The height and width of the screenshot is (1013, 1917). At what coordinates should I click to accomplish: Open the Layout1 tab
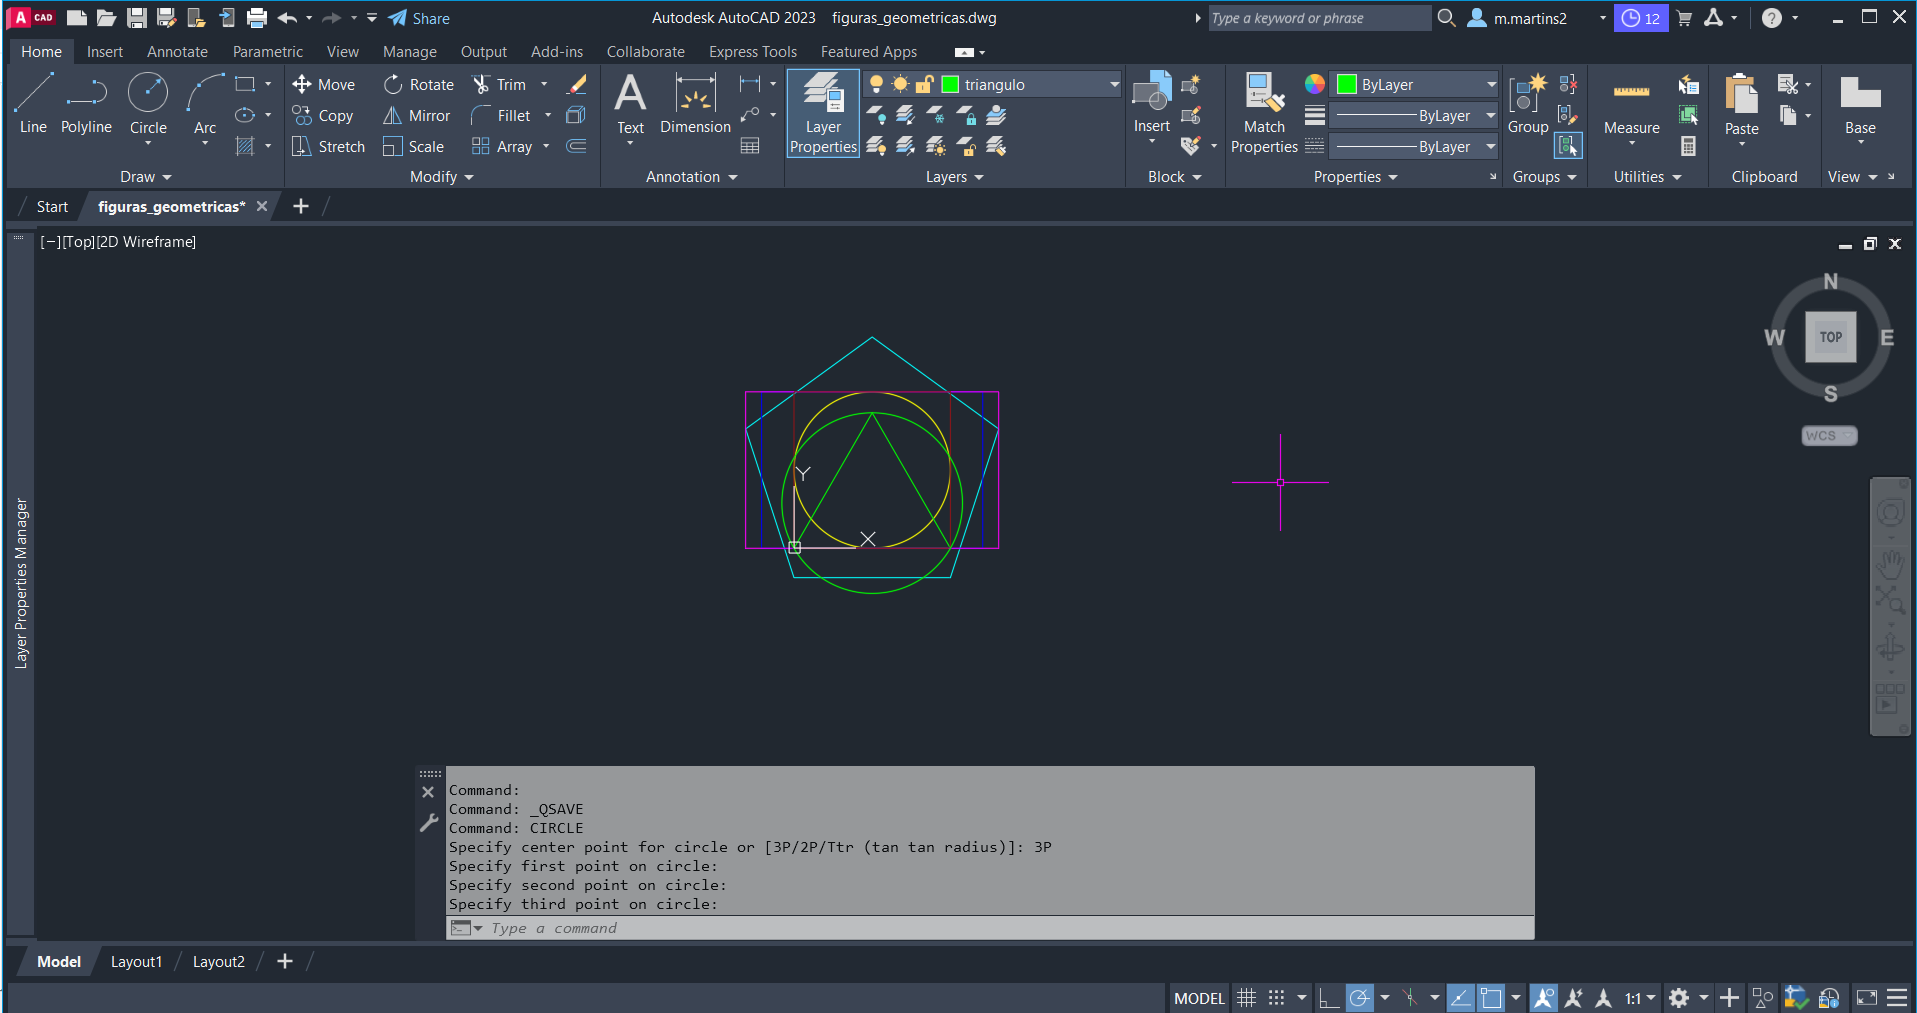[136, 962]
